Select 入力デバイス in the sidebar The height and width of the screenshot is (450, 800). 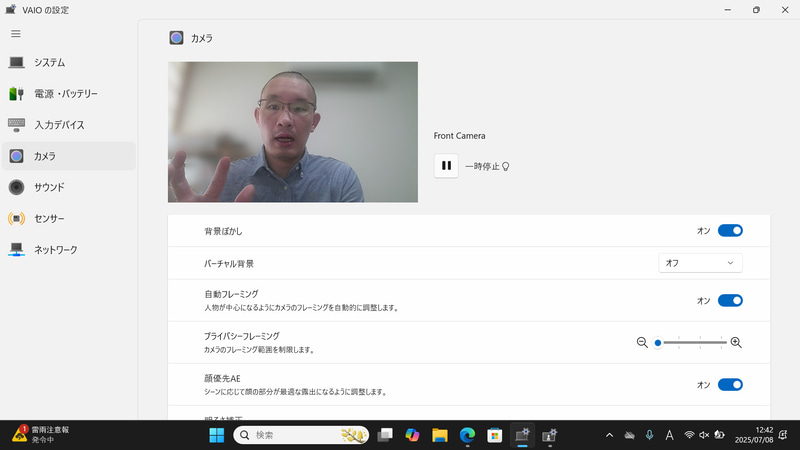pyautogui.click(x=69, y=124)
